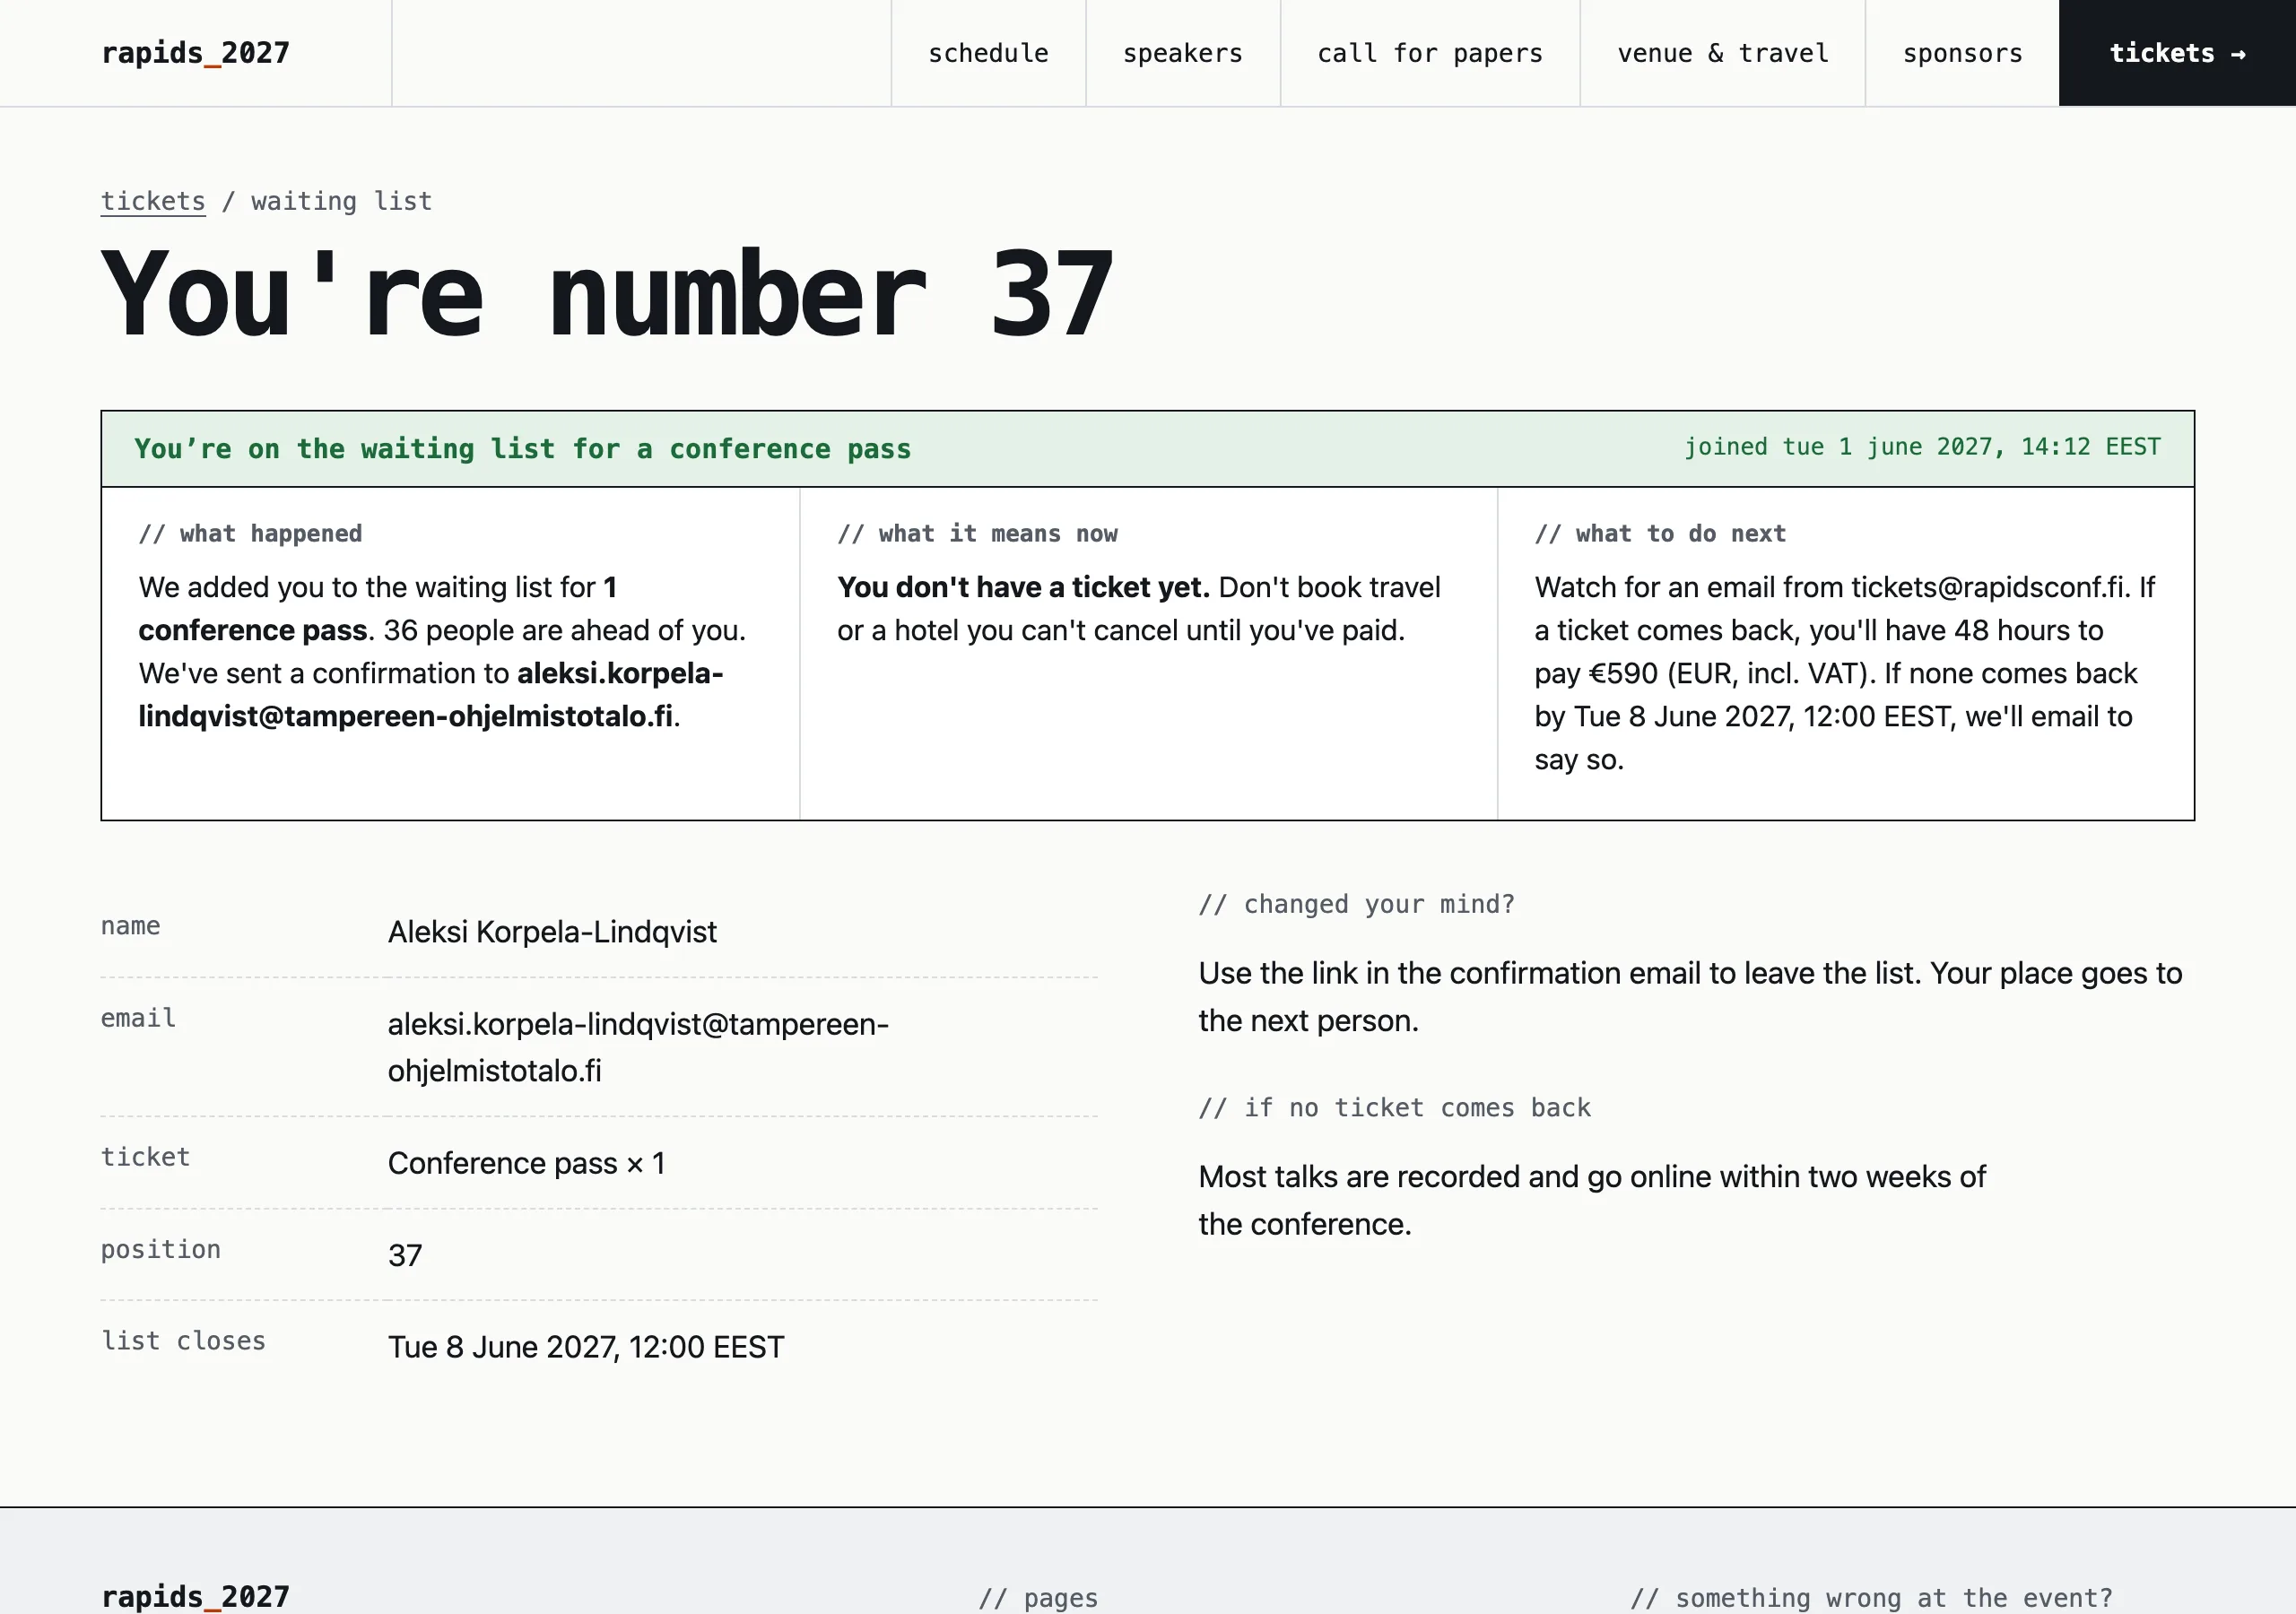Click the 'list closes' field label
Image resolution: width=2296 pixels, height=1614 pixels.
click(x=184, y=1341)
